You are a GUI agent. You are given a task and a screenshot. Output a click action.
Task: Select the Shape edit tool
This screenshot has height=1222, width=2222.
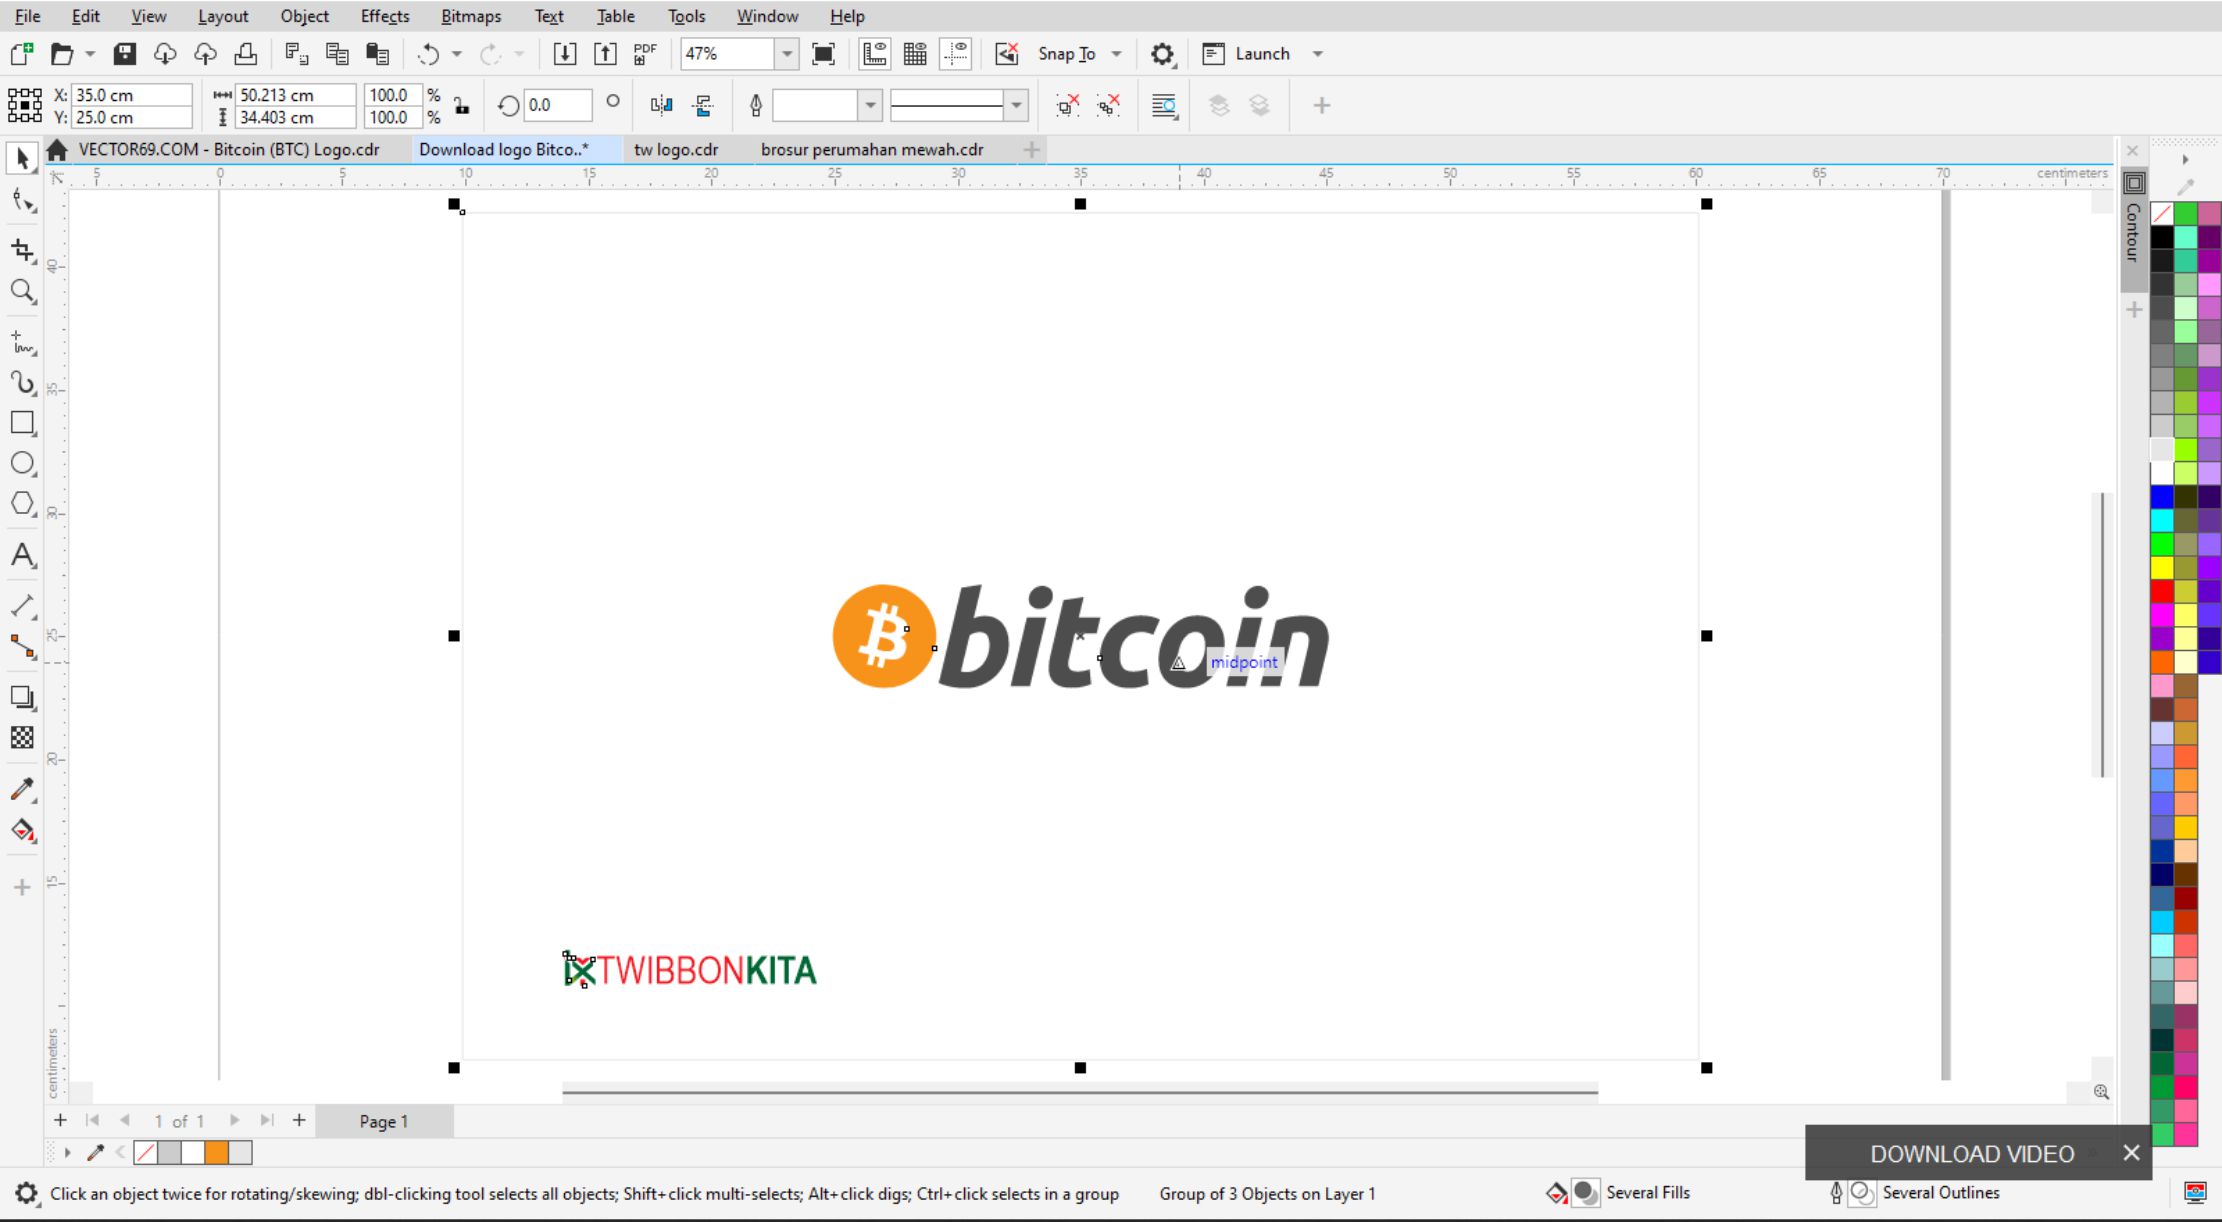click(22, 201)
